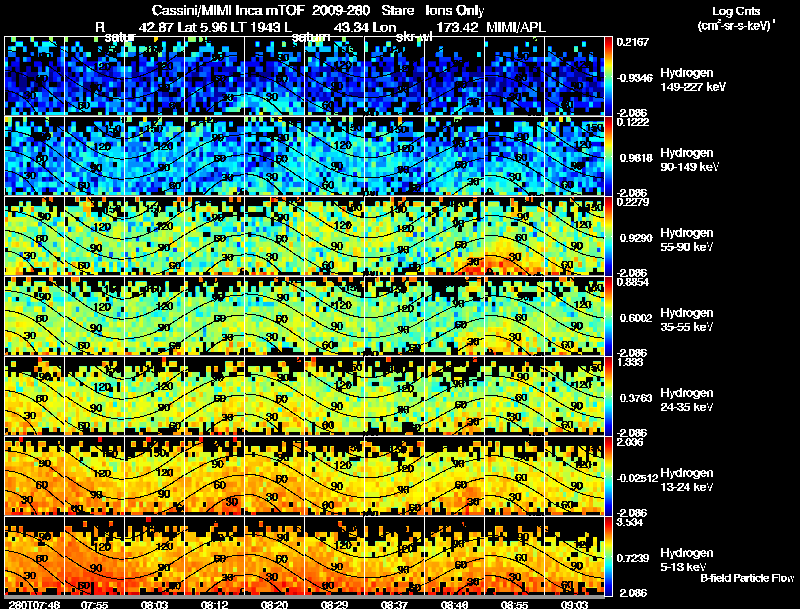Click the "08:12" time axis label
Viewport: 800px width, 609px height.
[x=214, y=604]
